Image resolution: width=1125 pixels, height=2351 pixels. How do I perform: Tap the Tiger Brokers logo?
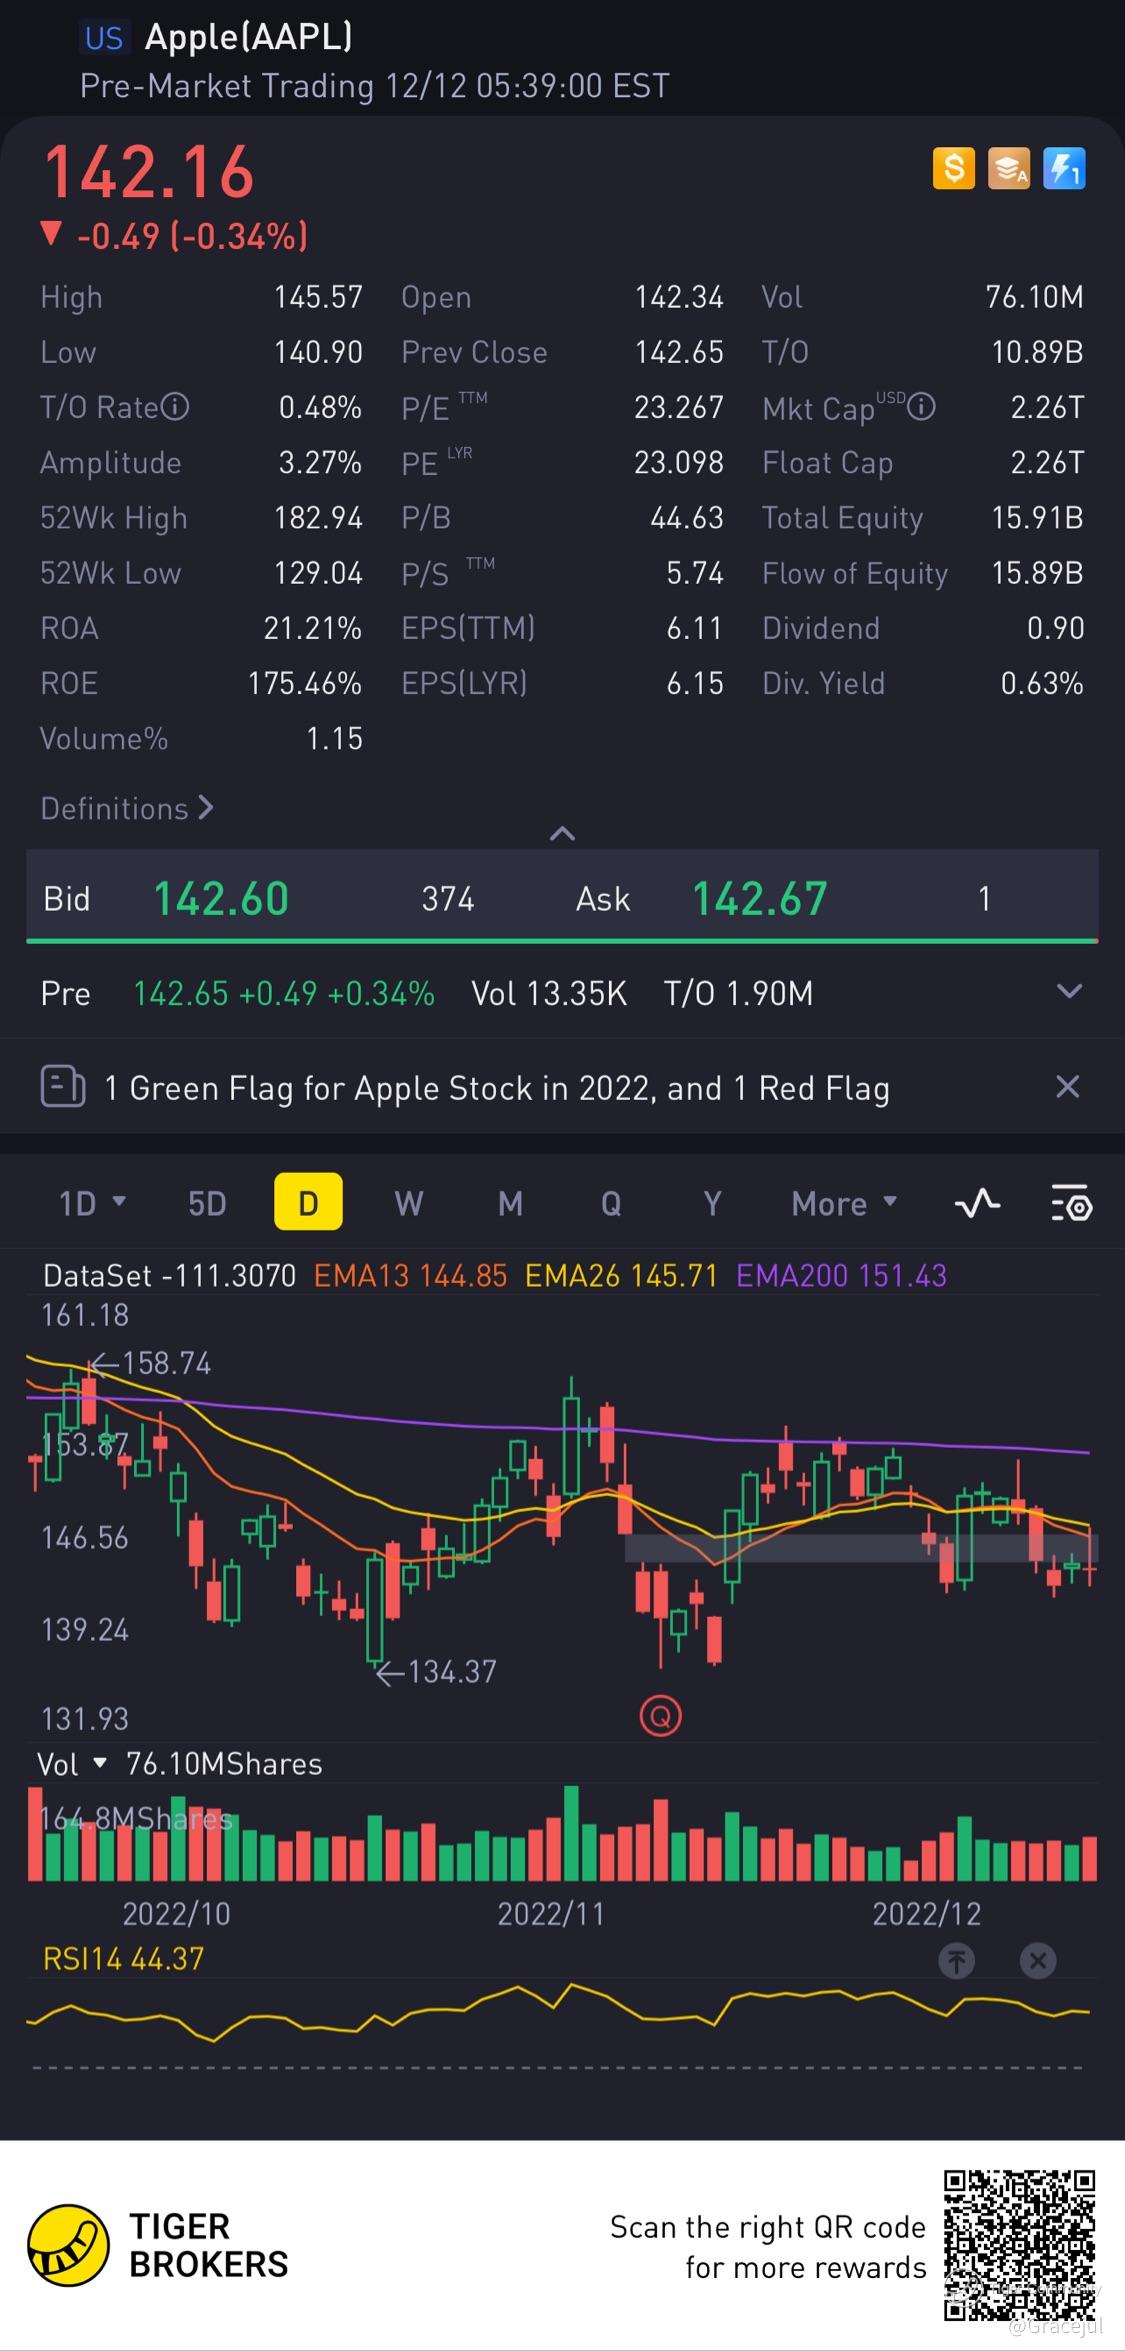pyautogui.click(x=158, y=2245)
